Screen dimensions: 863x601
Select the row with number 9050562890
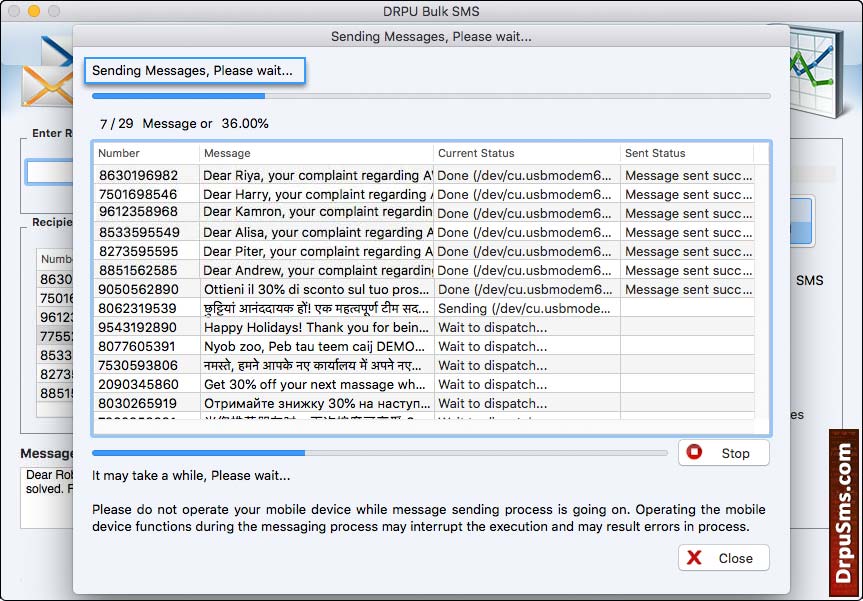coord(424,289)
